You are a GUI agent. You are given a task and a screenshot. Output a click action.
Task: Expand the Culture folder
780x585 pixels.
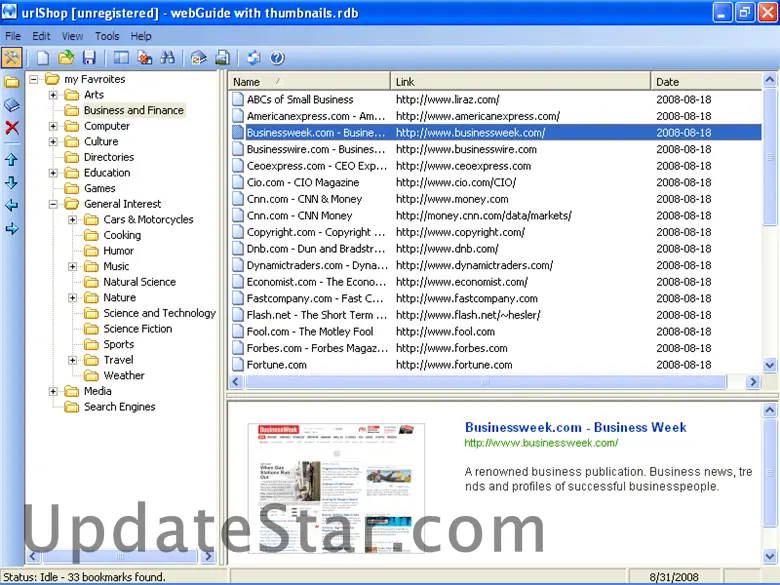[53, 141]
